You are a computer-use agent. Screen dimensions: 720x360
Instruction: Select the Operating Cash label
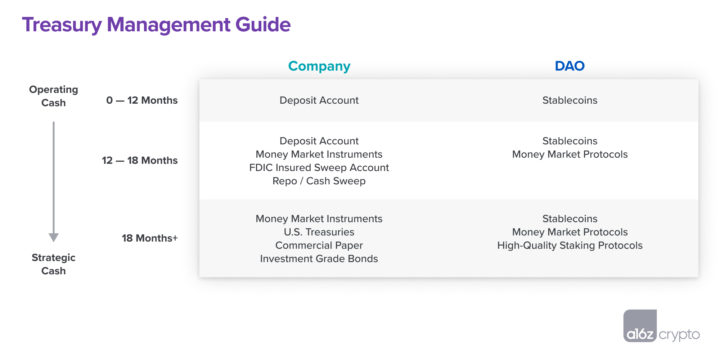coord(54,96)
